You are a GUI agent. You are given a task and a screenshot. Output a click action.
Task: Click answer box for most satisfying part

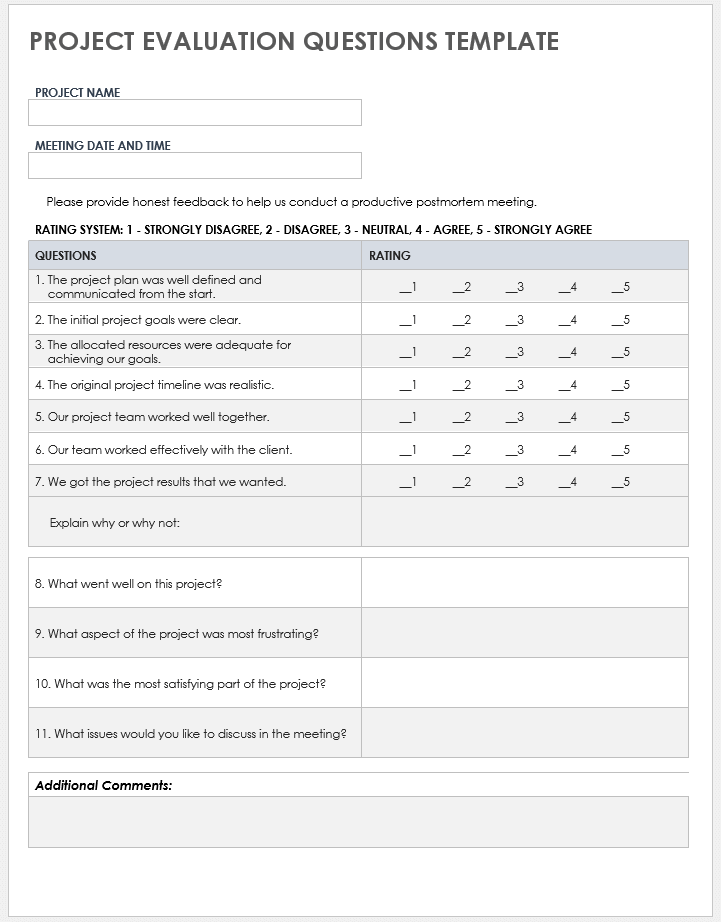tap(524, 683)
